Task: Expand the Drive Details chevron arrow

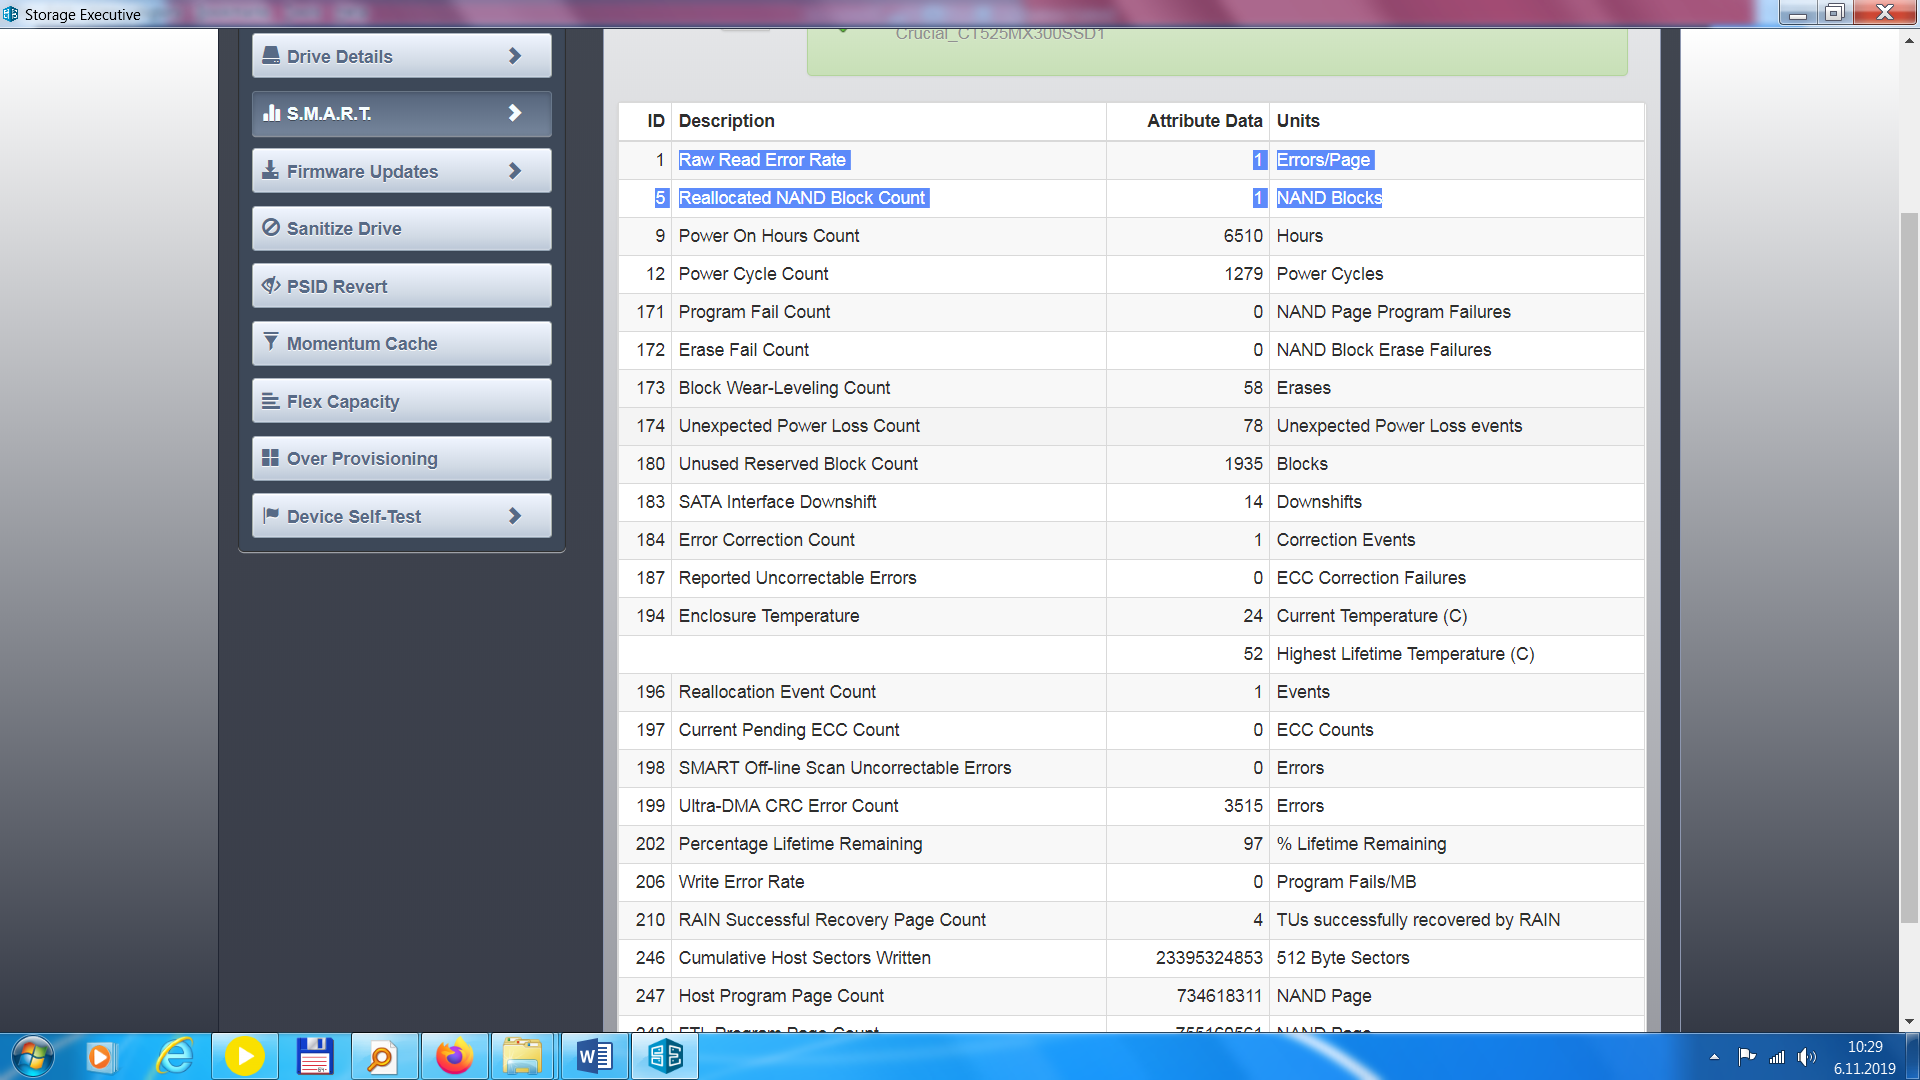Action: pos(515,56)
